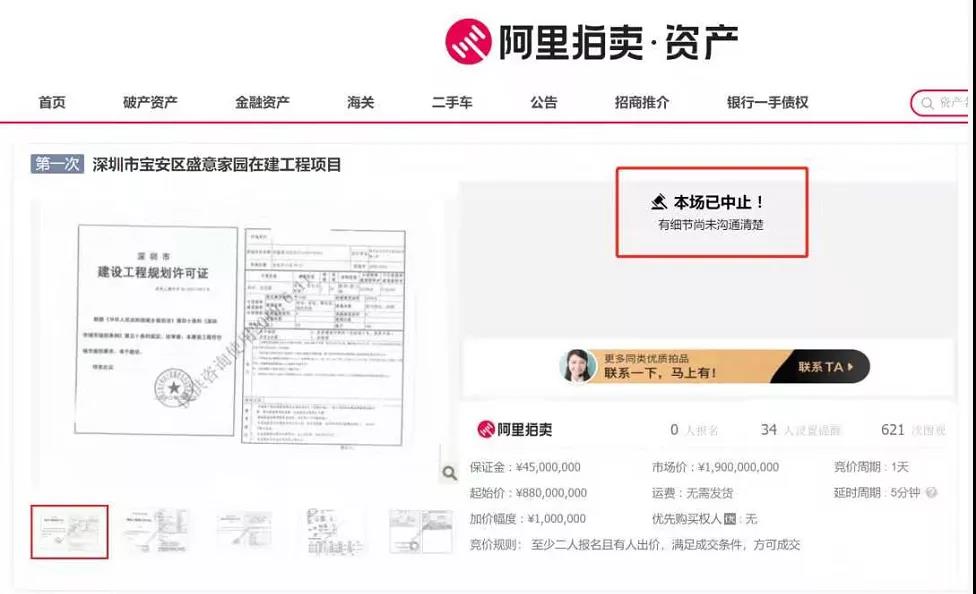
Task: Click the 延时周期 5分钟 text
Action: click(x=877, y=493)
